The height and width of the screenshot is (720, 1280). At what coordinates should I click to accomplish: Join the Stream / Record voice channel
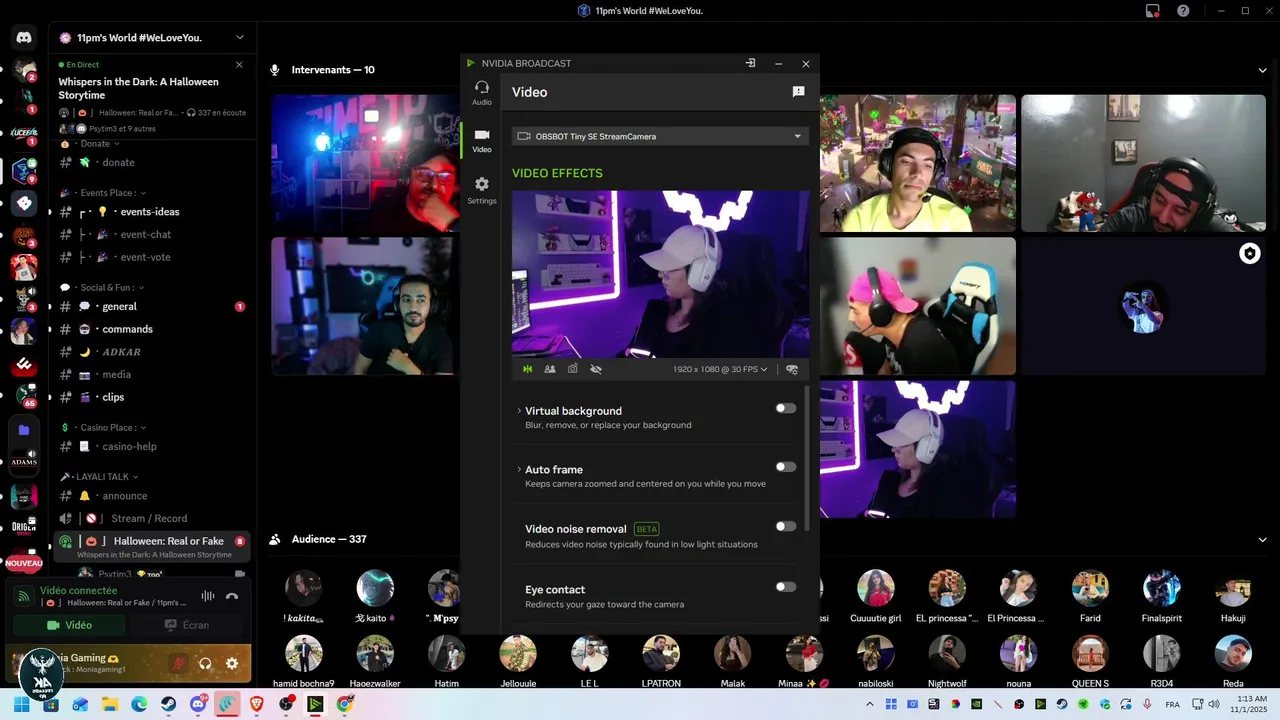[150, 518]
